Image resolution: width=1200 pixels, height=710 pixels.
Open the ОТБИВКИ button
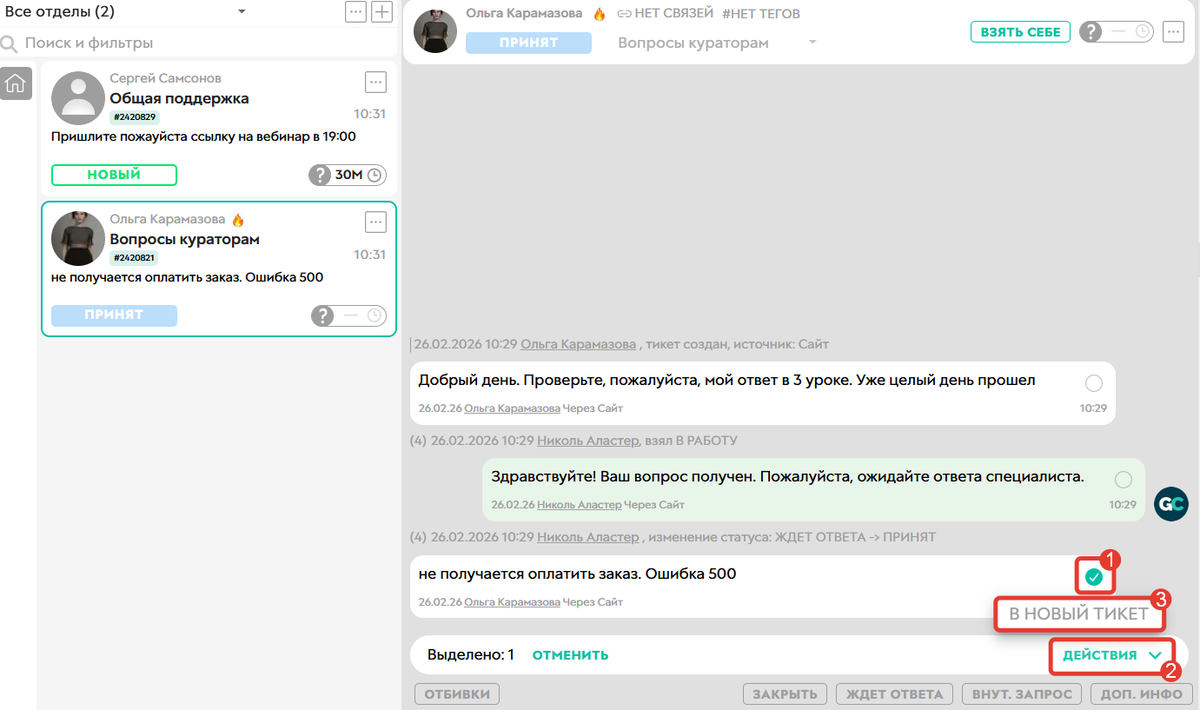457,694
